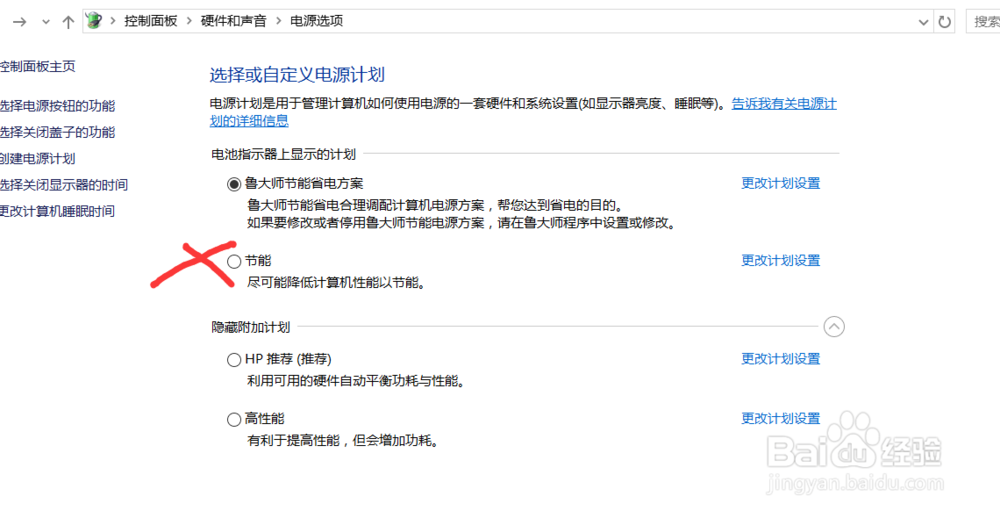Click 更改计划设置 for 节能 plan
The width and height of the screenshot is (1000, 518).
click(781, 260)
